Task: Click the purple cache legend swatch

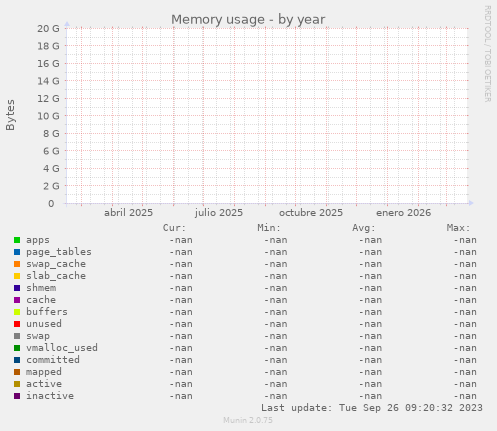Action: tap(17, 300)
